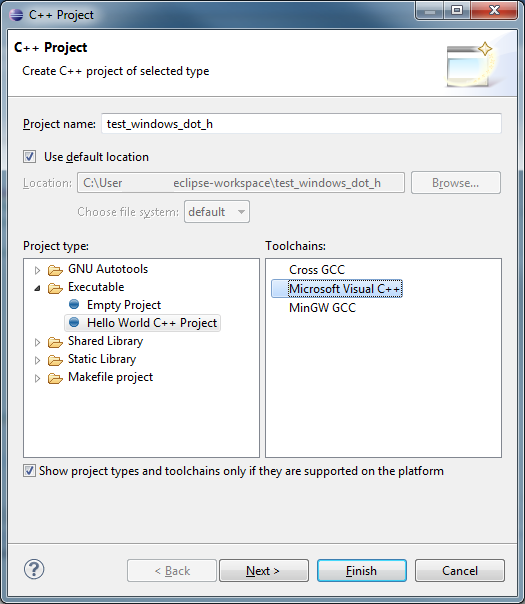
Task: Click the Project name input field
Action: (x=301, y=124)
